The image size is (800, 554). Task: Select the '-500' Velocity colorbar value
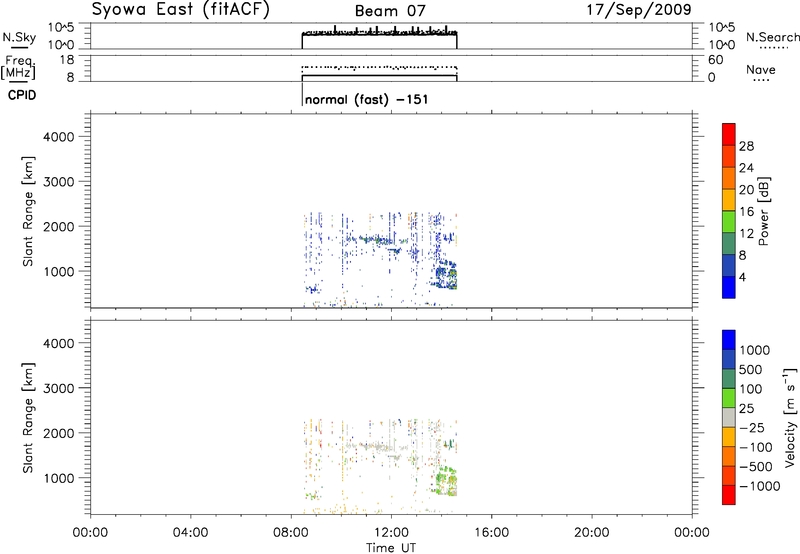[756, 467]
